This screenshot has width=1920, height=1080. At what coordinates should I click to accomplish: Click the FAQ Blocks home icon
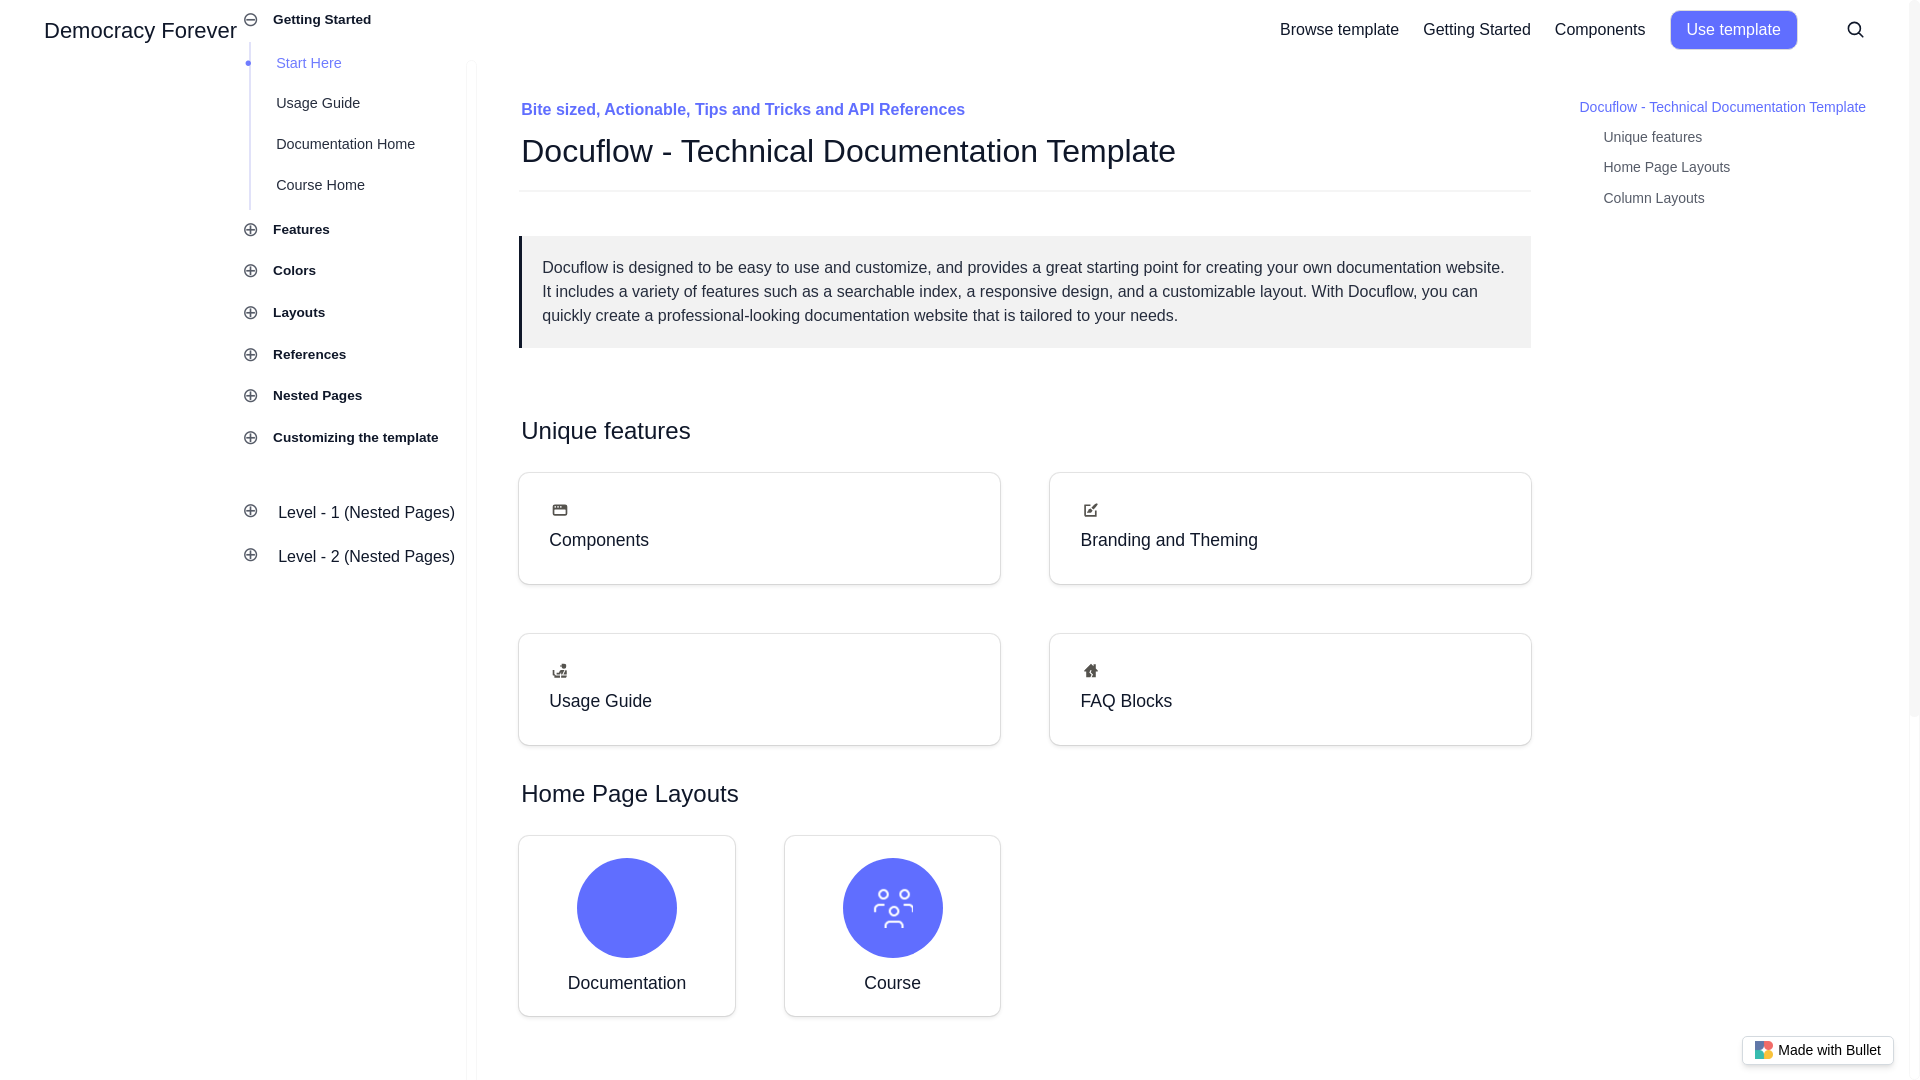[1091, 671]
